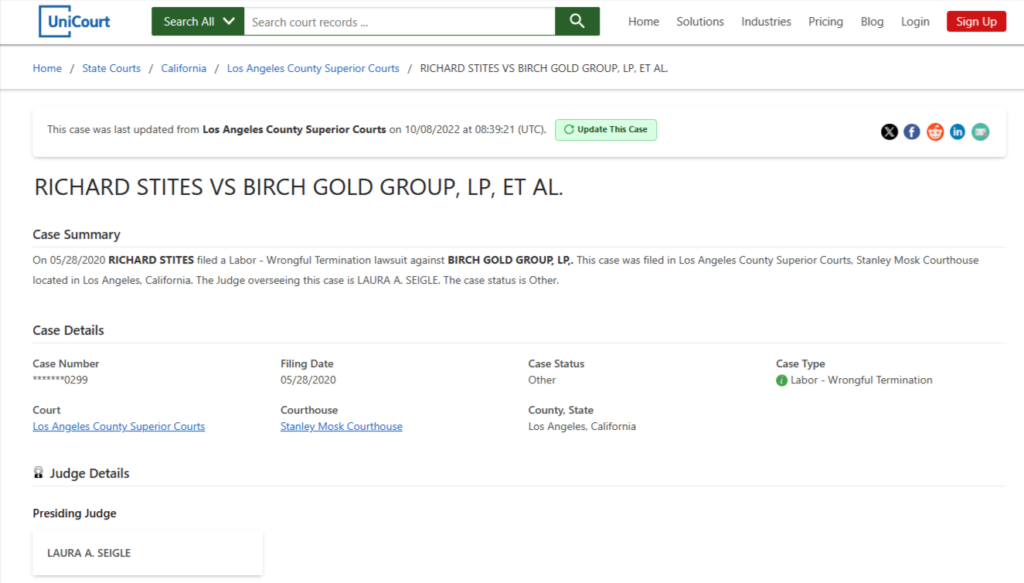This screenshot has height=583, width=1024.
Task: Click the County, State value Los Angeles, California
Action: (x=582, y=426)
